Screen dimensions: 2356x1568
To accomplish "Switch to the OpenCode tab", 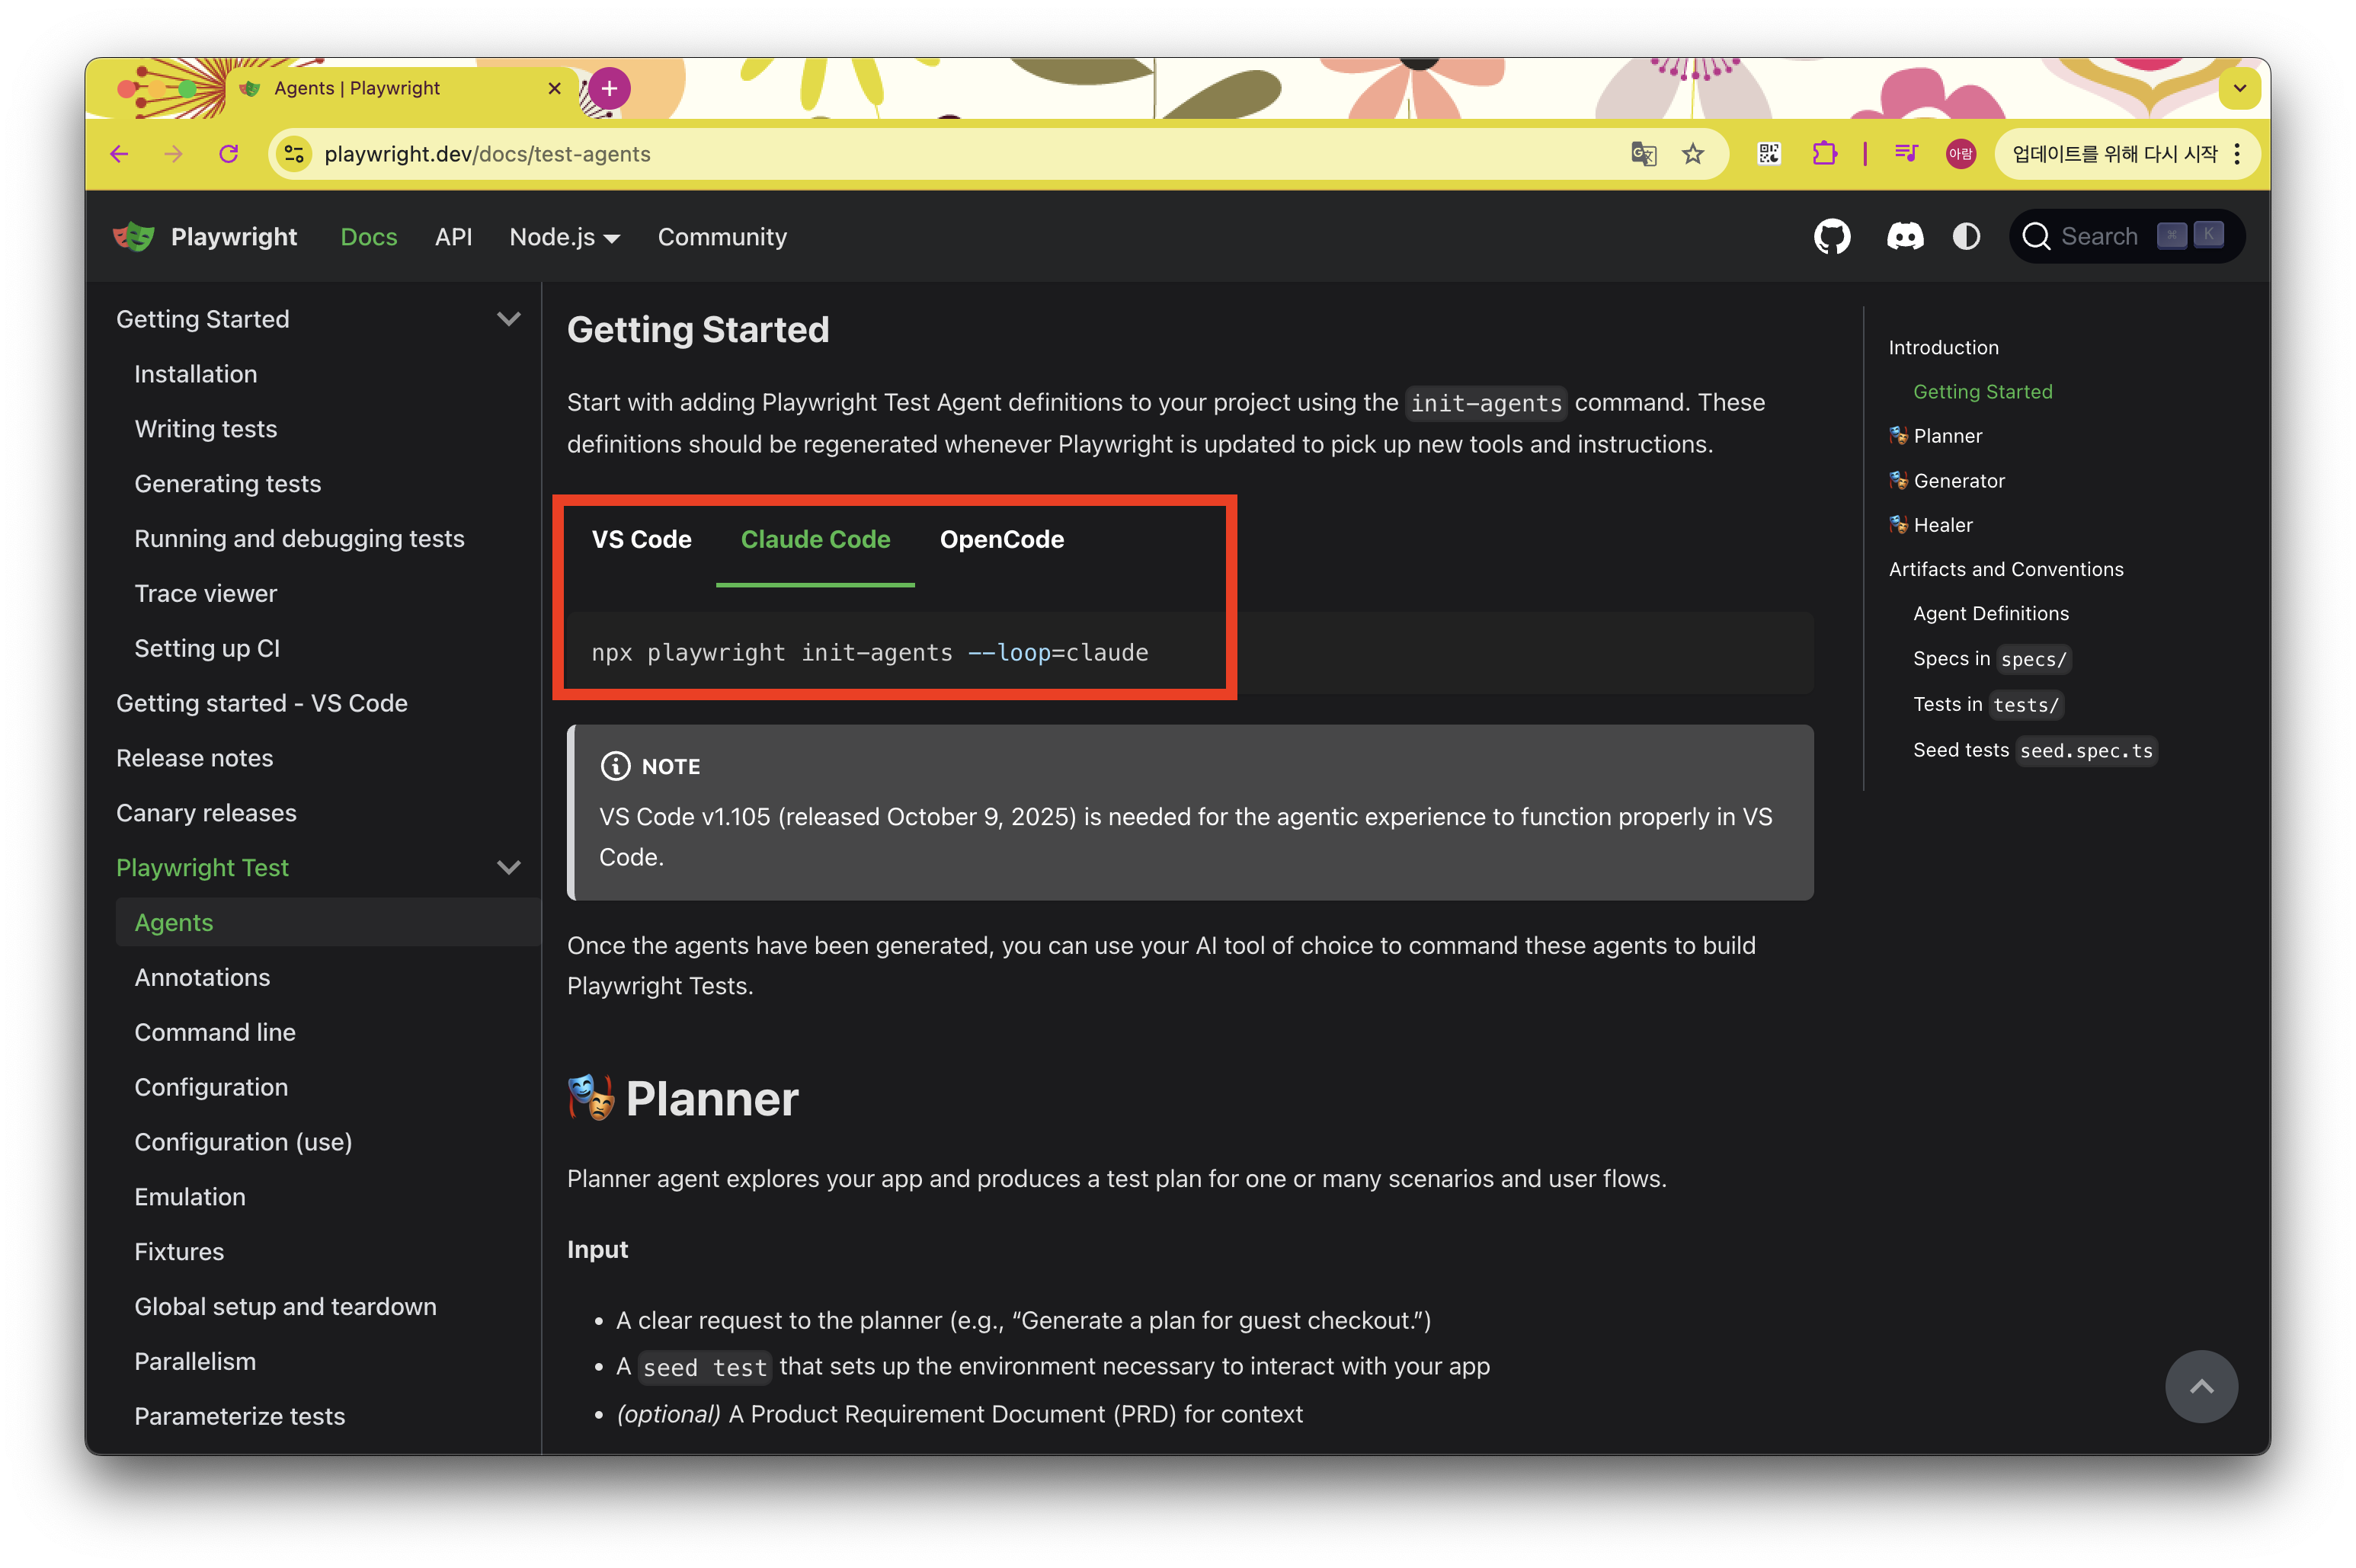I will (1001, 540).
